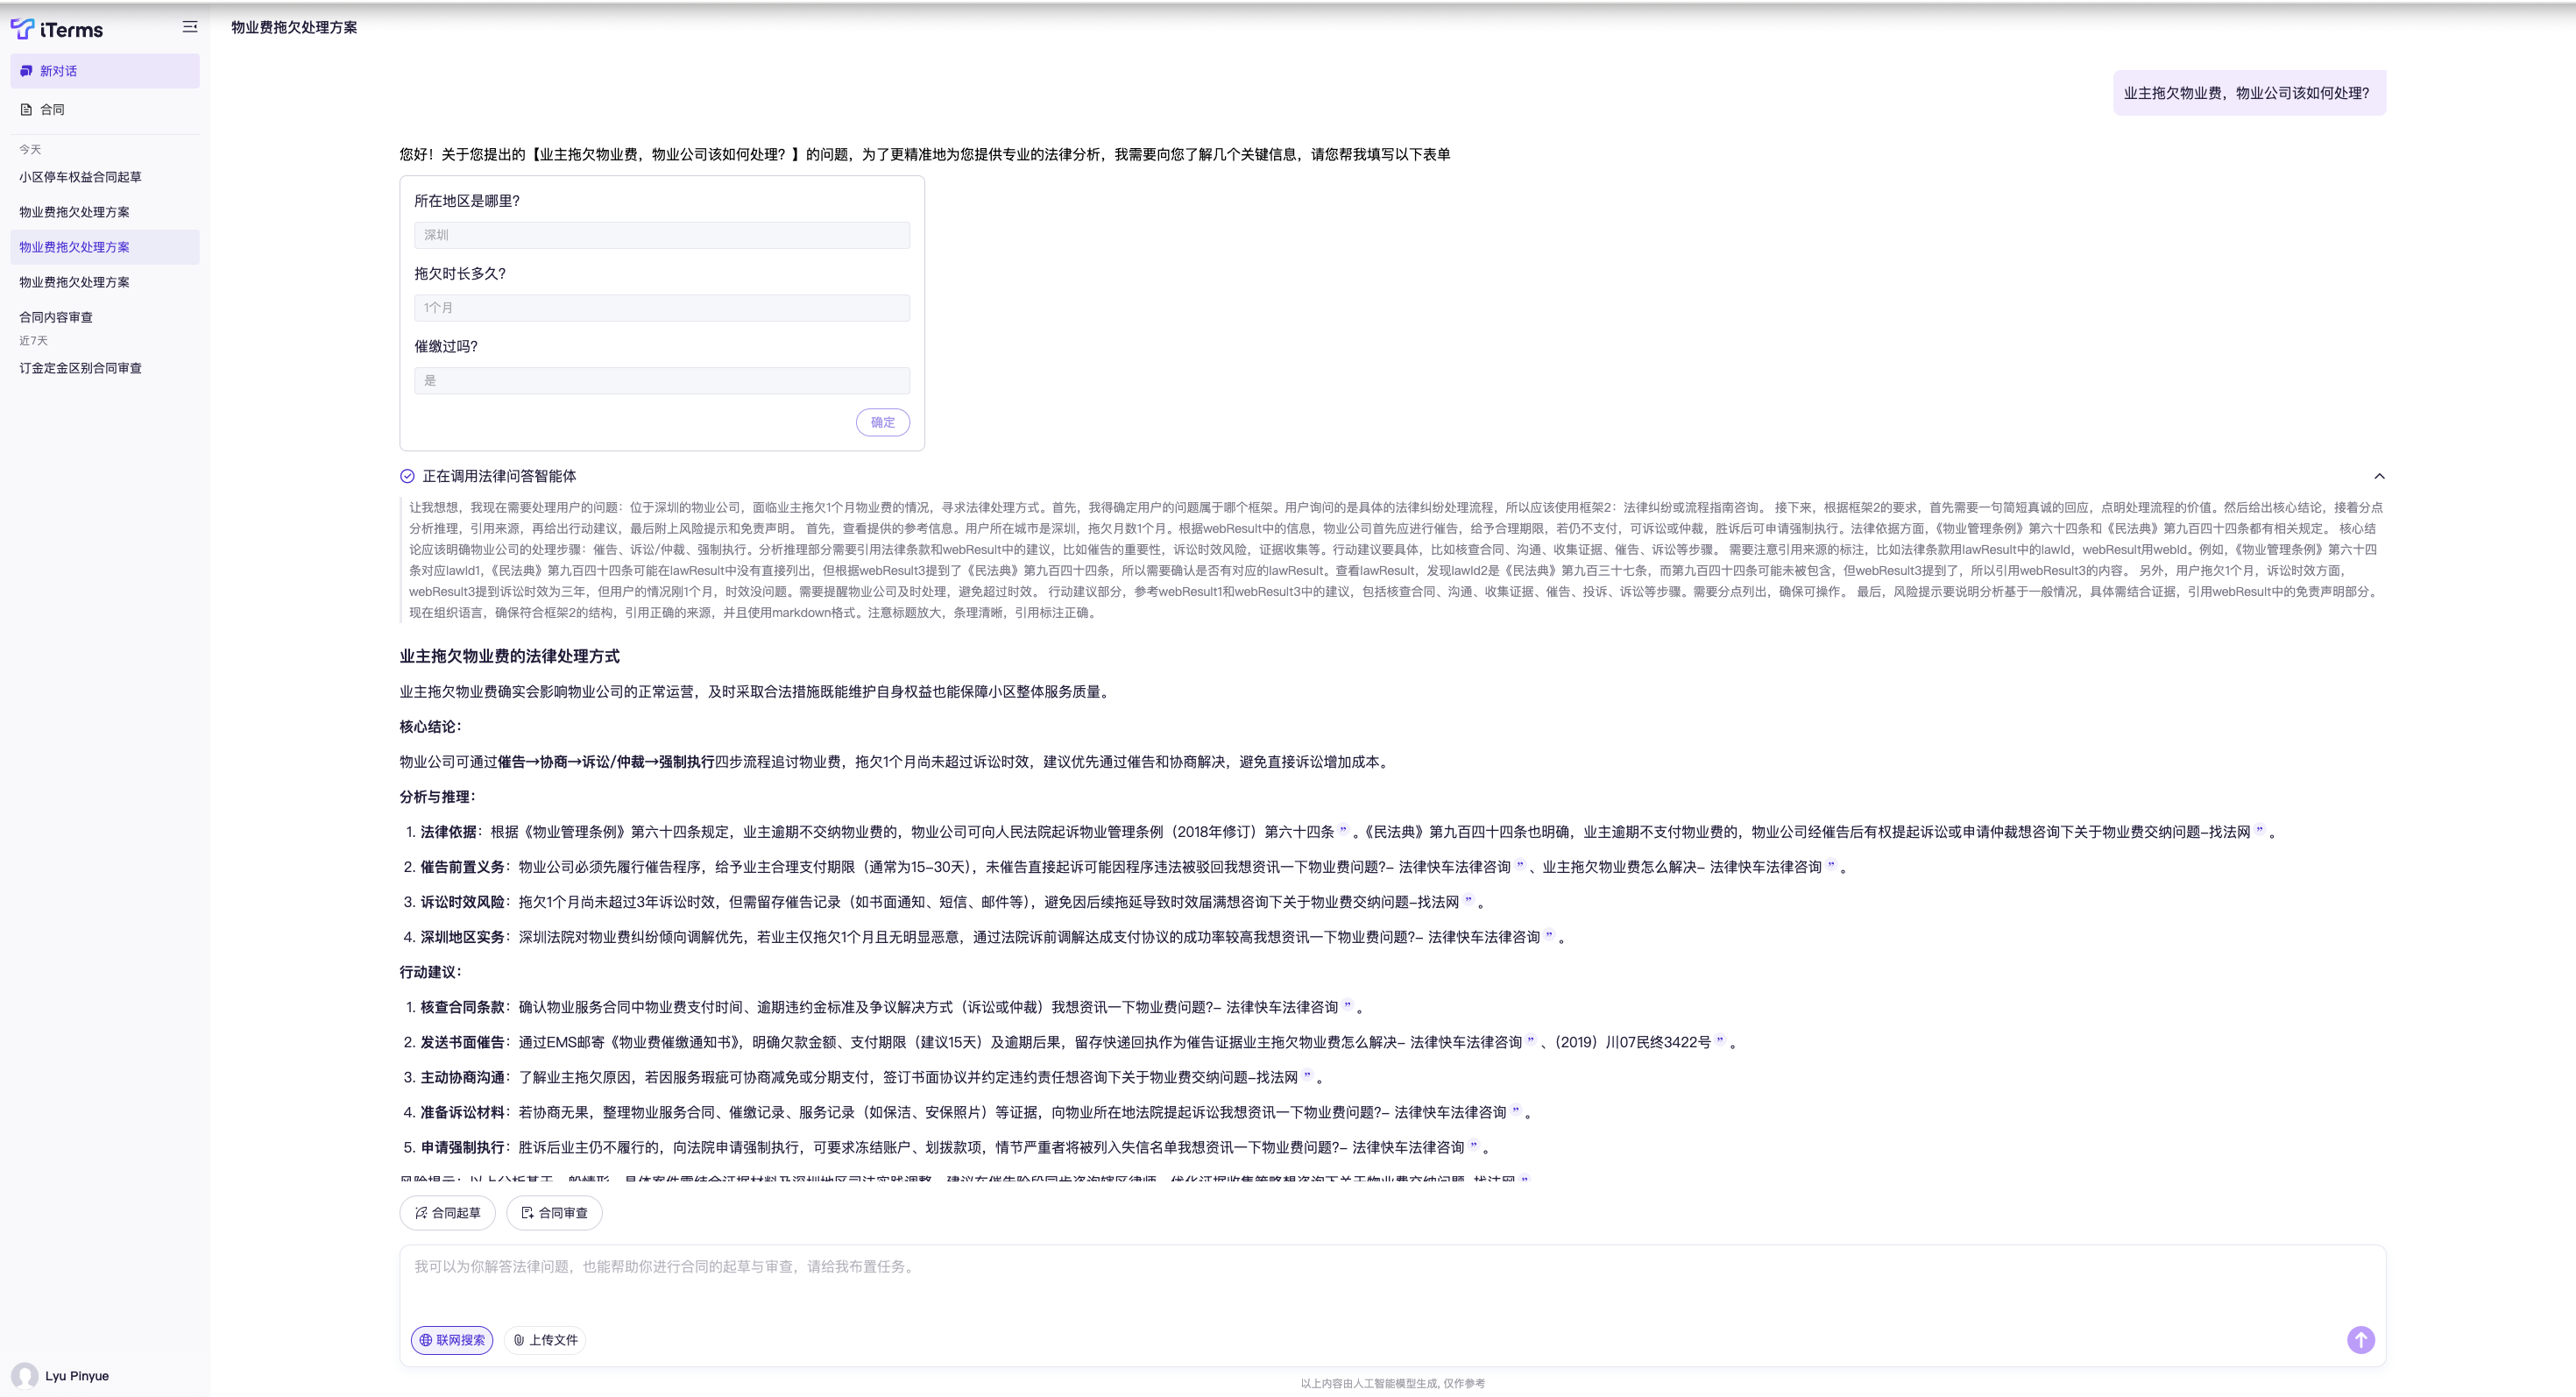
Task: Start a new chat via 新对话
Action: pyautogui.click(x=104, y=71)
